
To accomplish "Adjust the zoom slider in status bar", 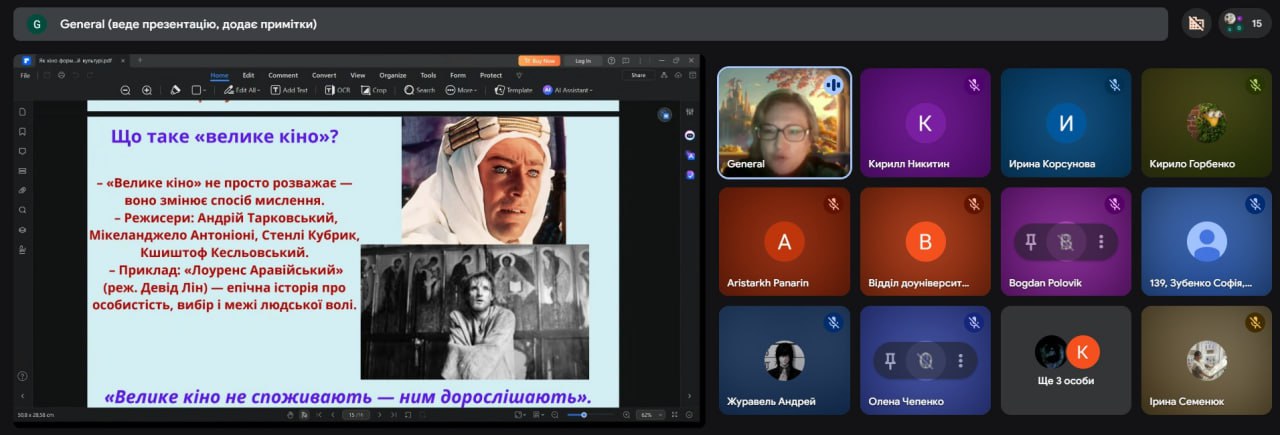I will [584, 414].
